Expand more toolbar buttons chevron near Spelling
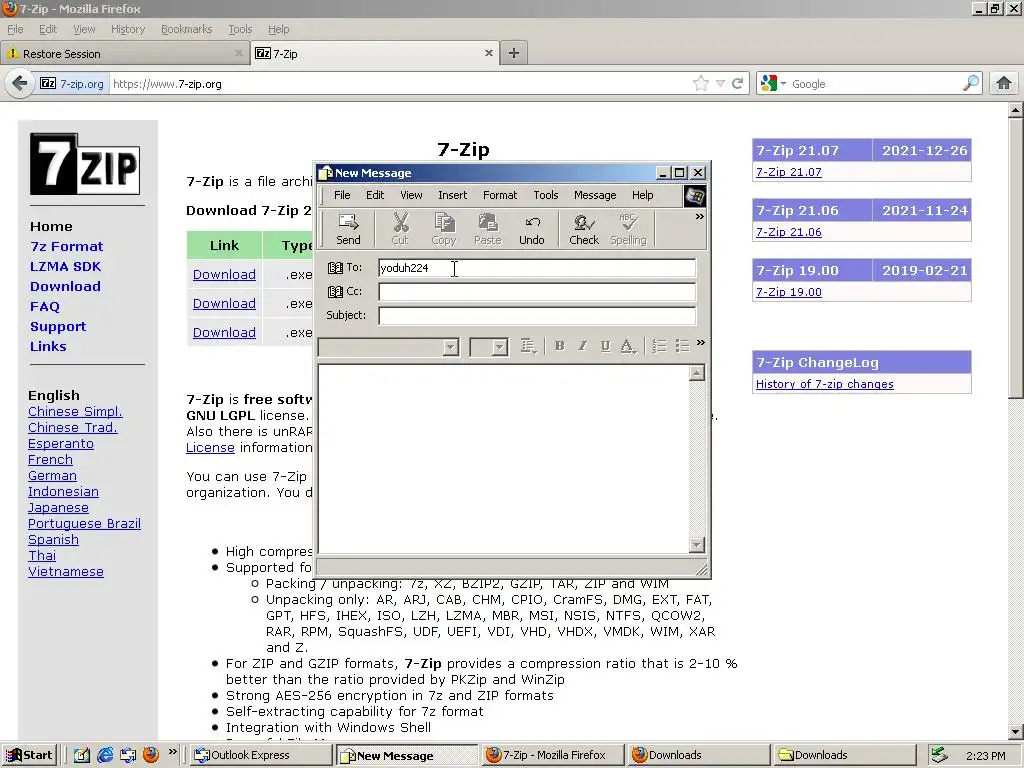 click(x=699, y=217)
